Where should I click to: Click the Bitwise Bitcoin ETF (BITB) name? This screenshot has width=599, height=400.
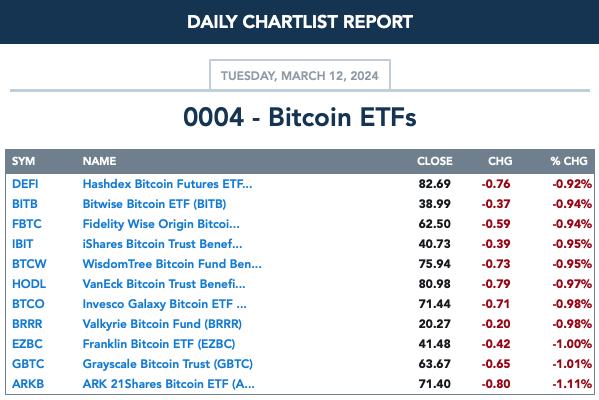154,204
